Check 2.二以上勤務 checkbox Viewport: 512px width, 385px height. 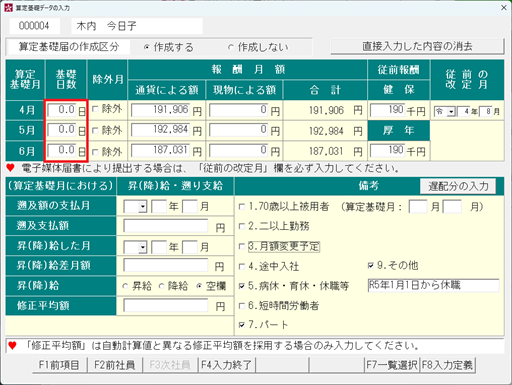[x=242, y=227]
